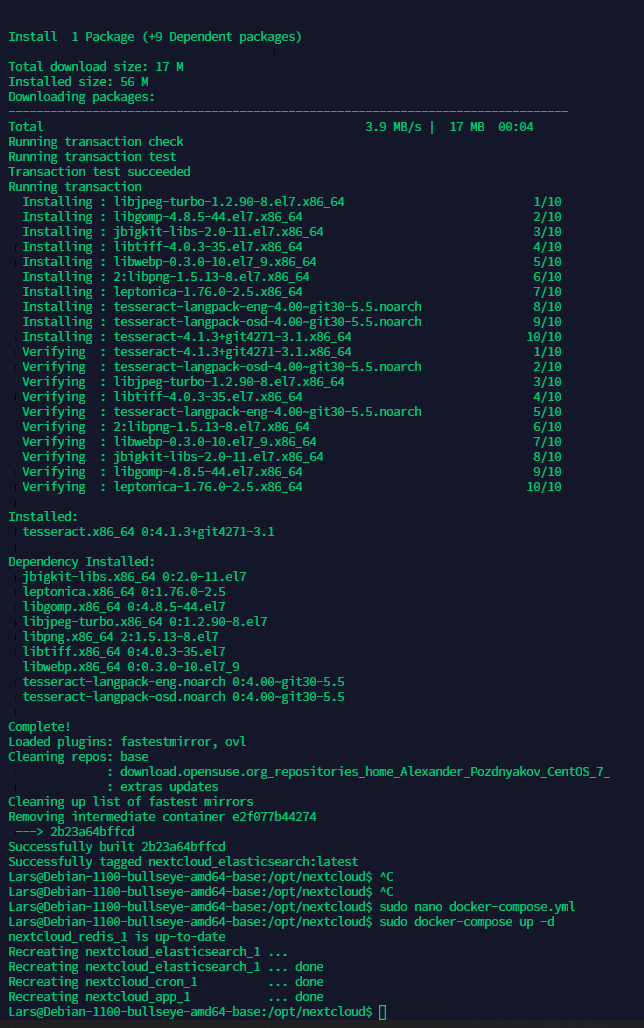644x1028 pixels.
Task: Click 'tesseract.x86_64 0:4.1.3+git4271-3.1' under Installed
Action: (148, 532)
